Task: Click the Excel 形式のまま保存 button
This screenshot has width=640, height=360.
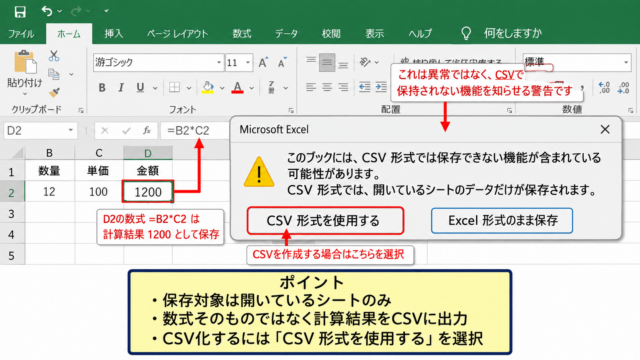Action: [502, 221]
